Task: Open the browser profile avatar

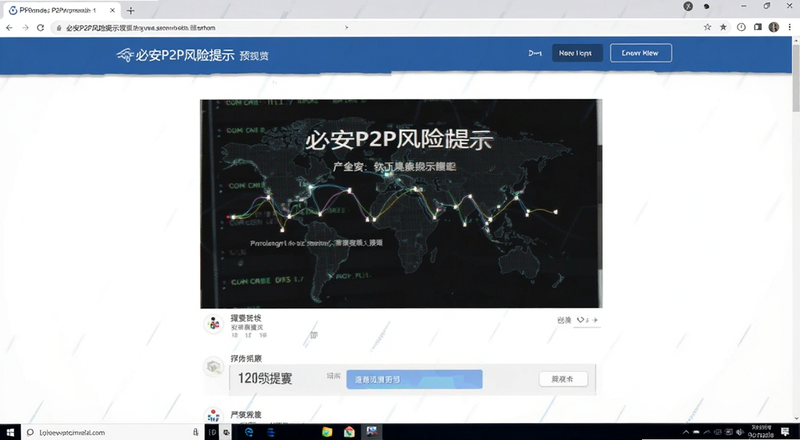Action: pos(773,27)
